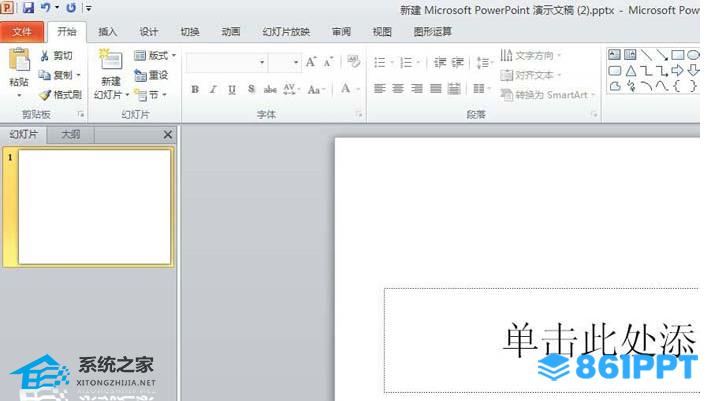Open the font color A swatch
The height and width of the screenshot is (401, 708).
(x=345, y=89)
